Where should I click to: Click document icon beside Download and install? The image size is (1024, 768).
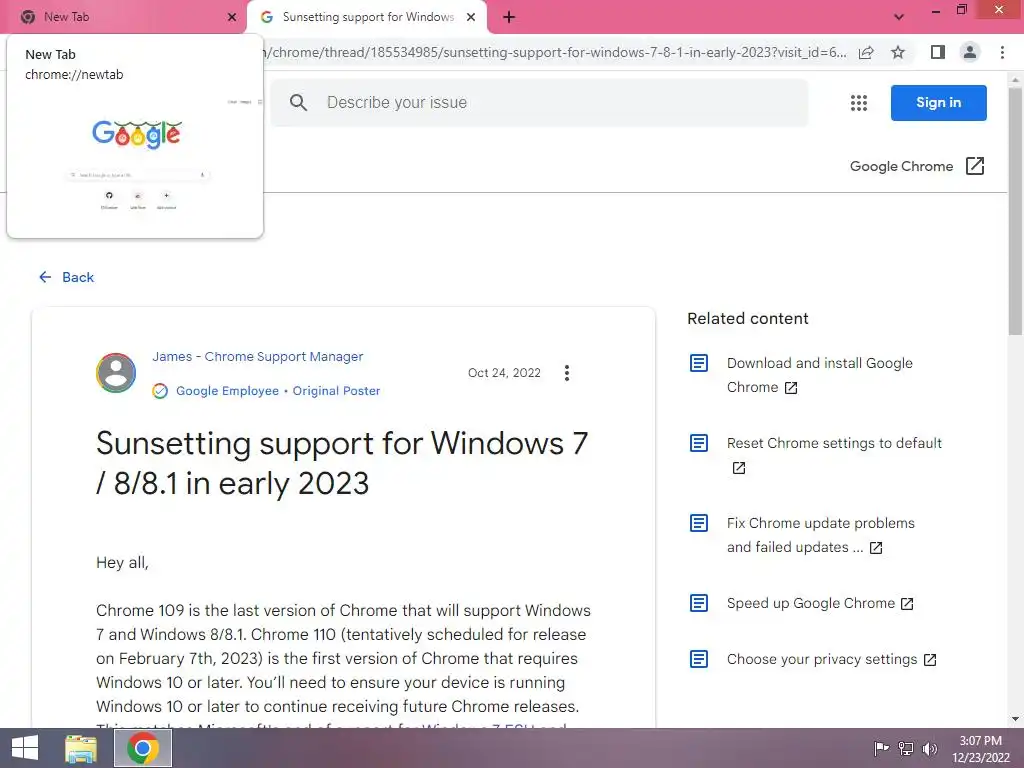point(699,363)
